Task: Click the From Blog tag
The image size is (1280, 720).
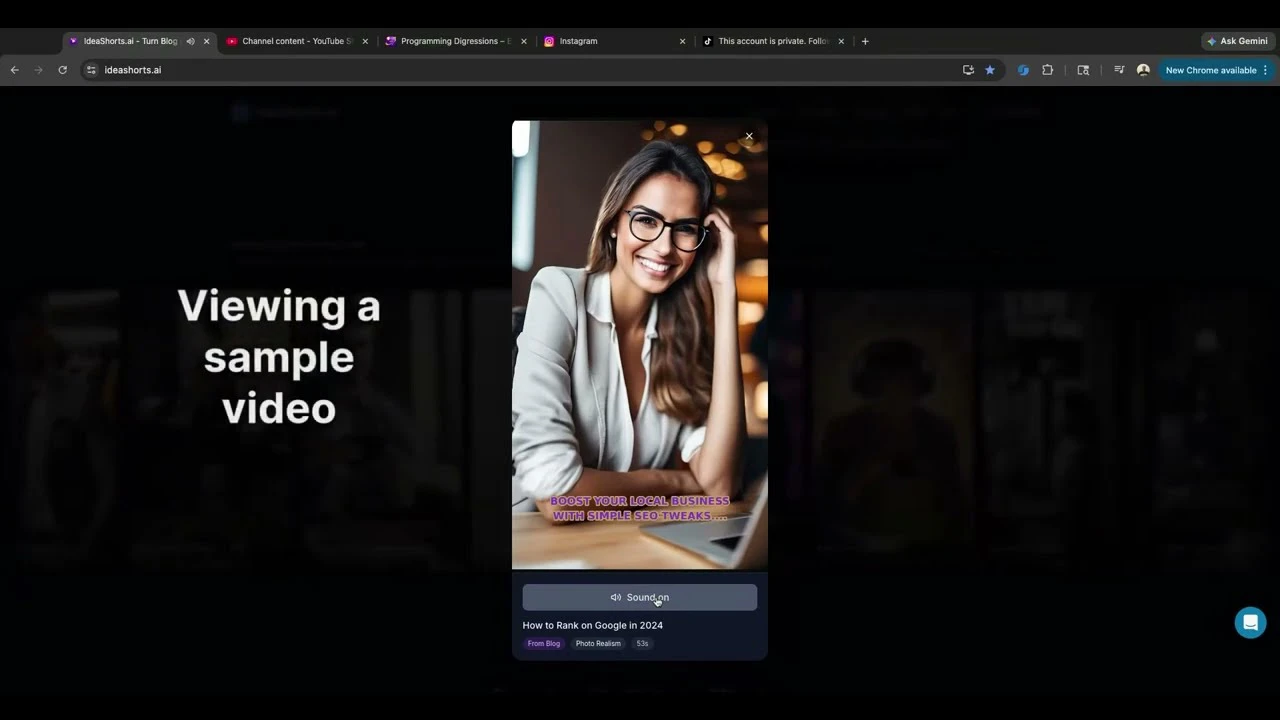Action: (544, 643)
